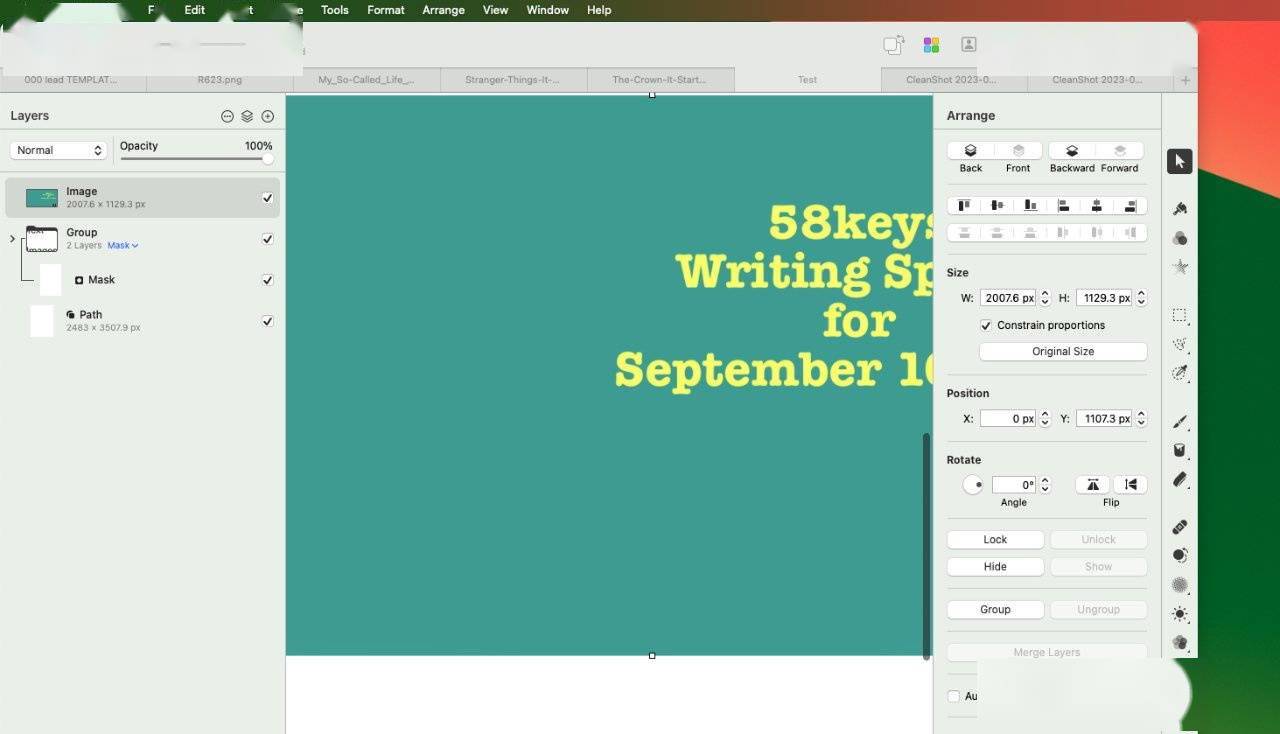Switch to the Stranger-Things-It-... tab

[512, 80]
